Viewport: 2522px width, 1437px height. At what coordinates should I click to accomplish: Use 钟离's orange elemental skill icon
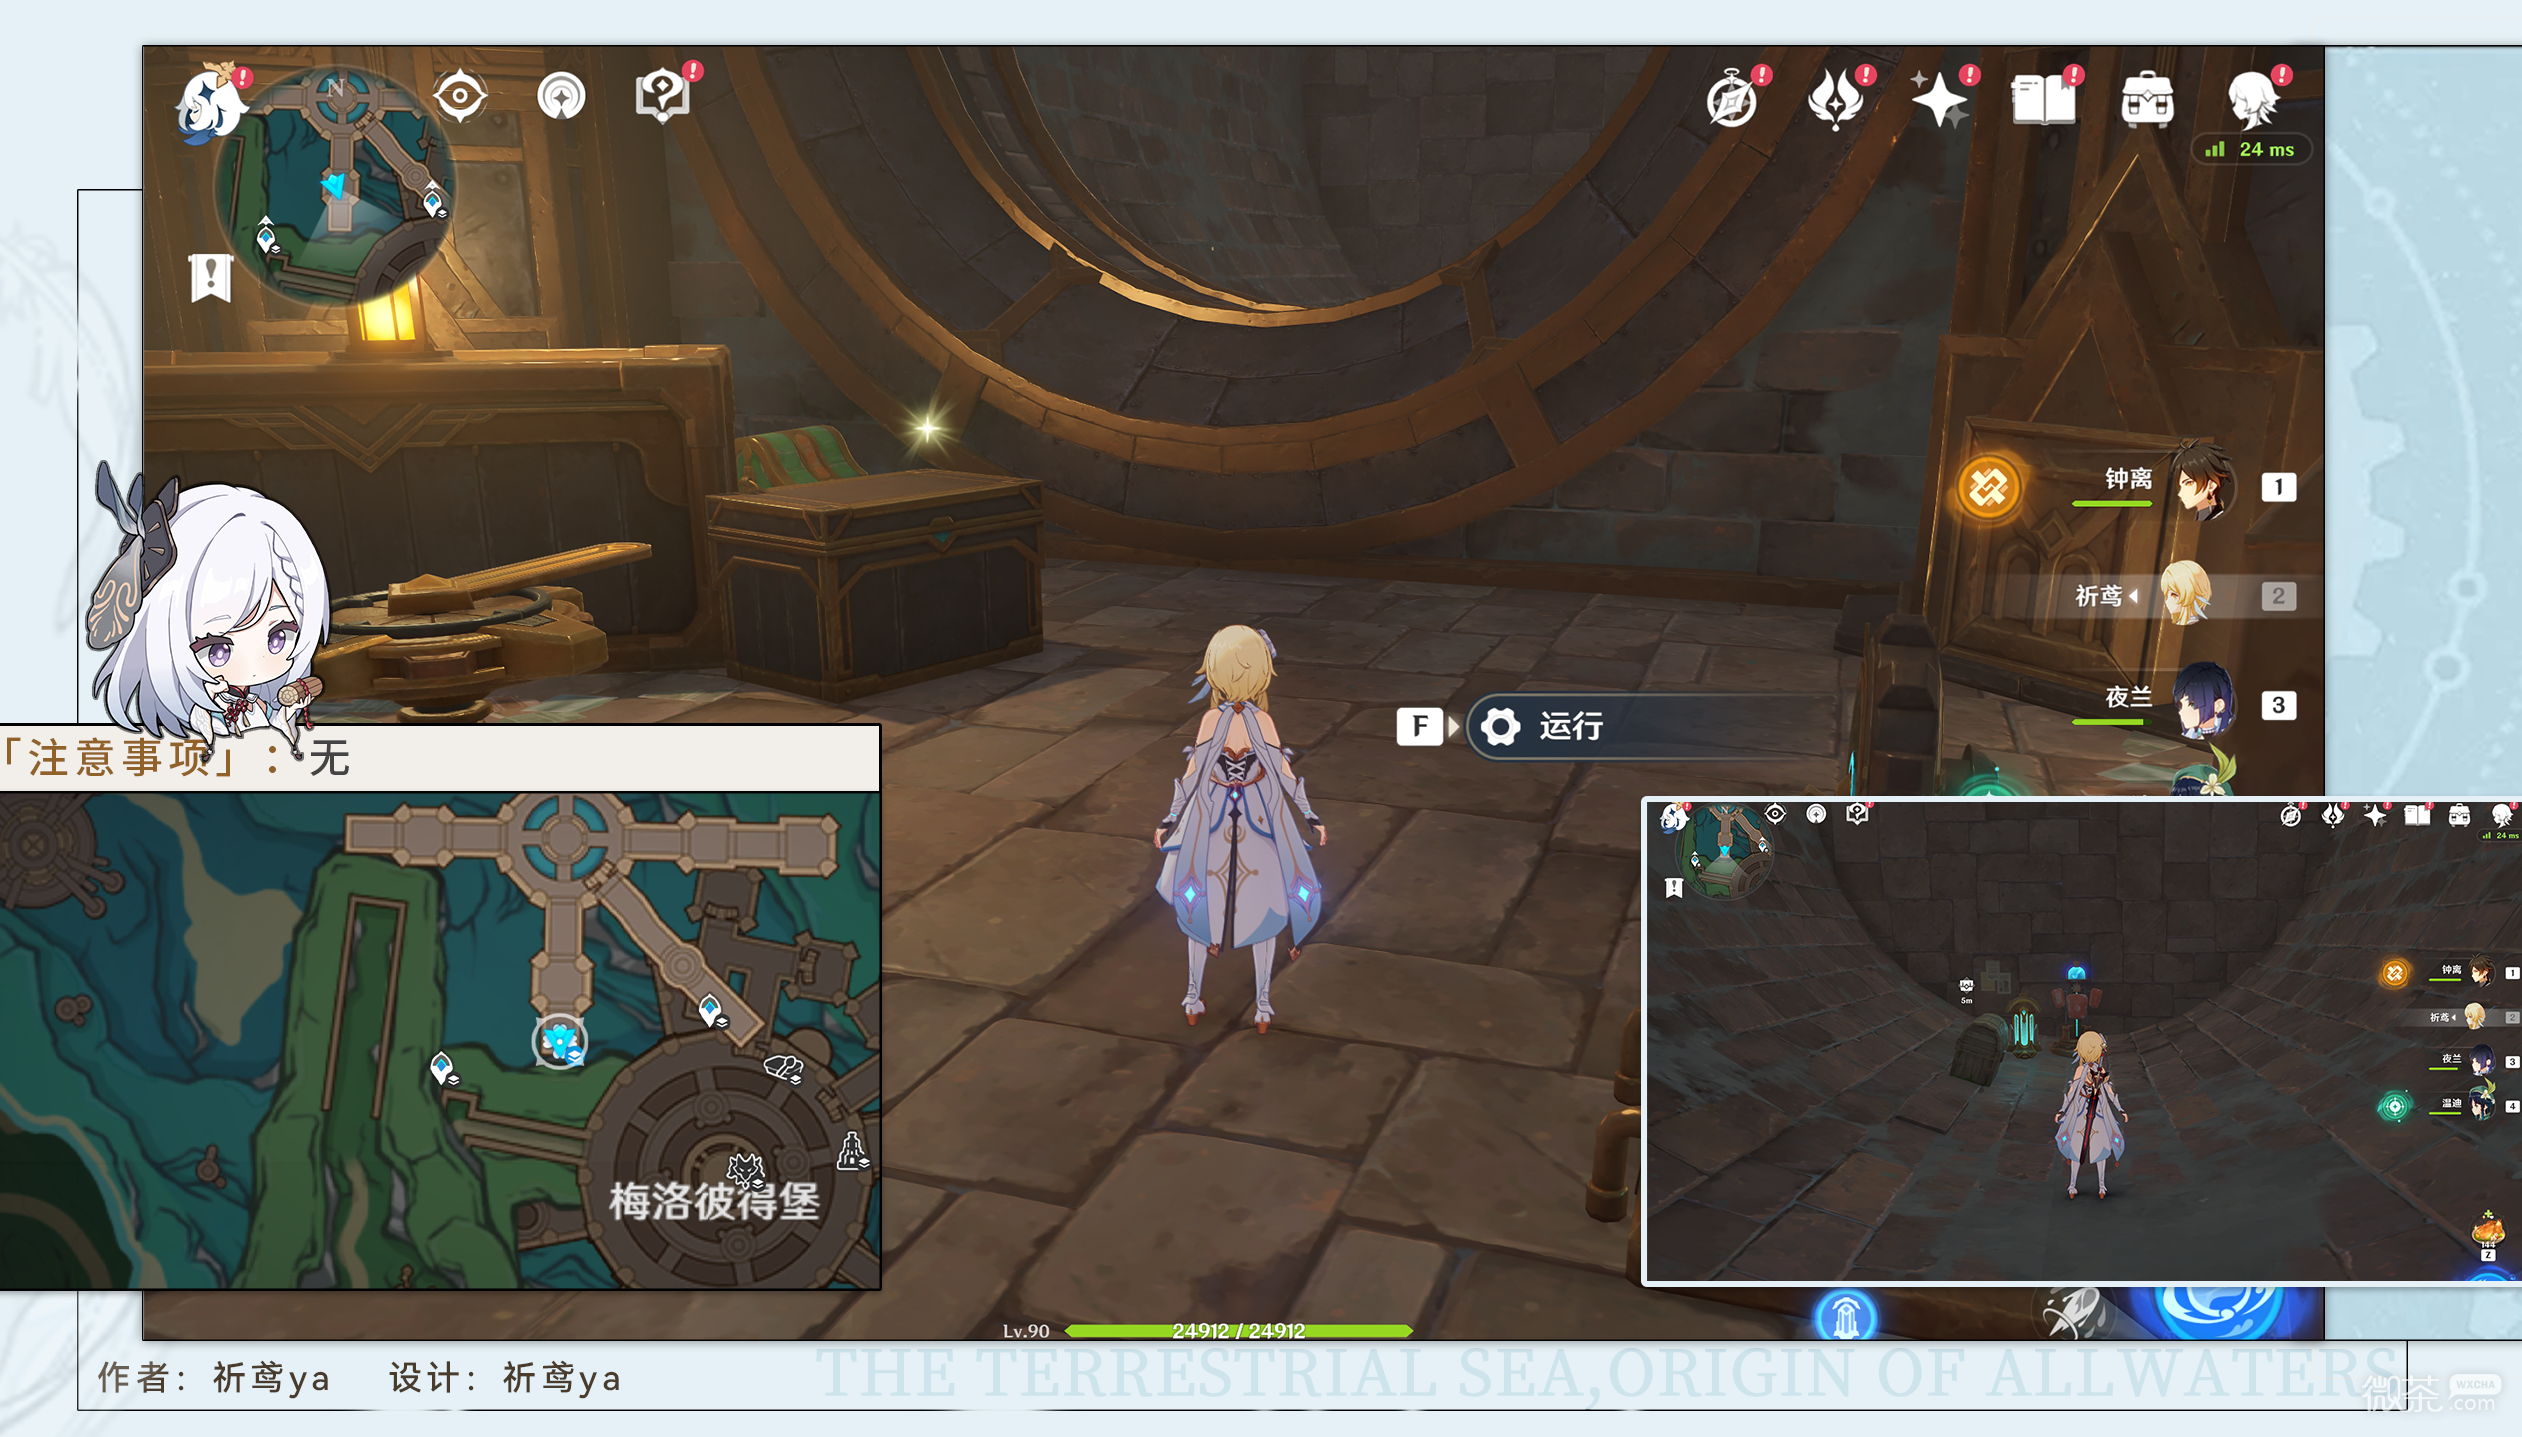pyautogui.click(x=1988, y=488)
